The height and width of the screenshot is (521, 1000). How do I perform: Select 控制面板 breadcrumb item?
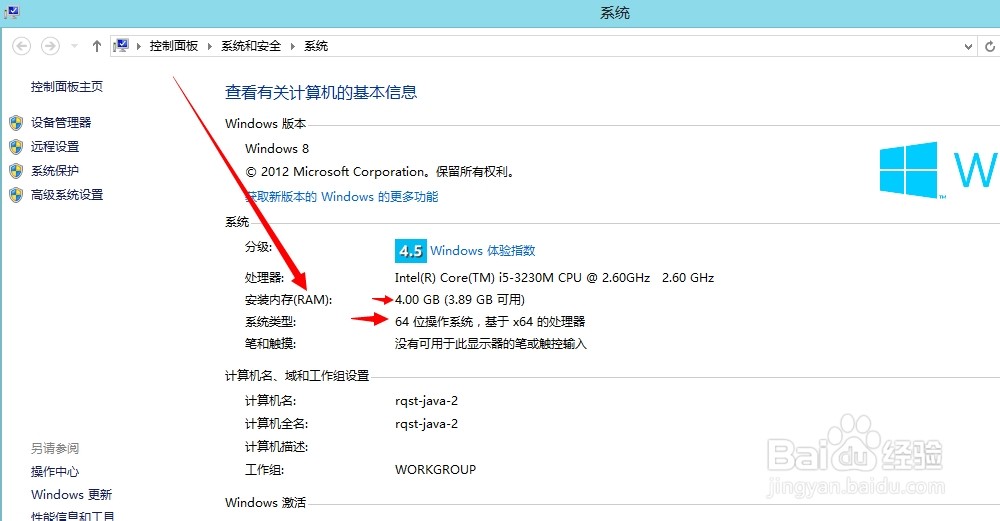point(173,46)
